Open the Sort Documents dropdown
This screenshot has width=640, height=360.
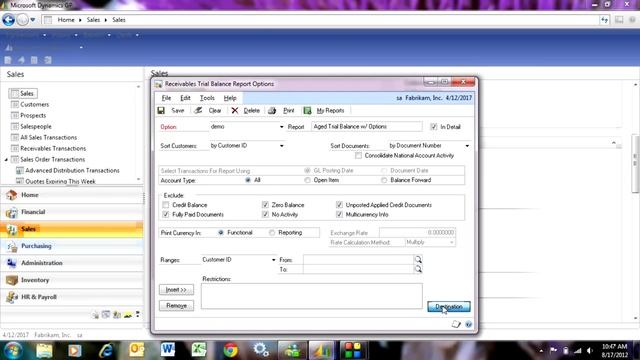(467, 146)
